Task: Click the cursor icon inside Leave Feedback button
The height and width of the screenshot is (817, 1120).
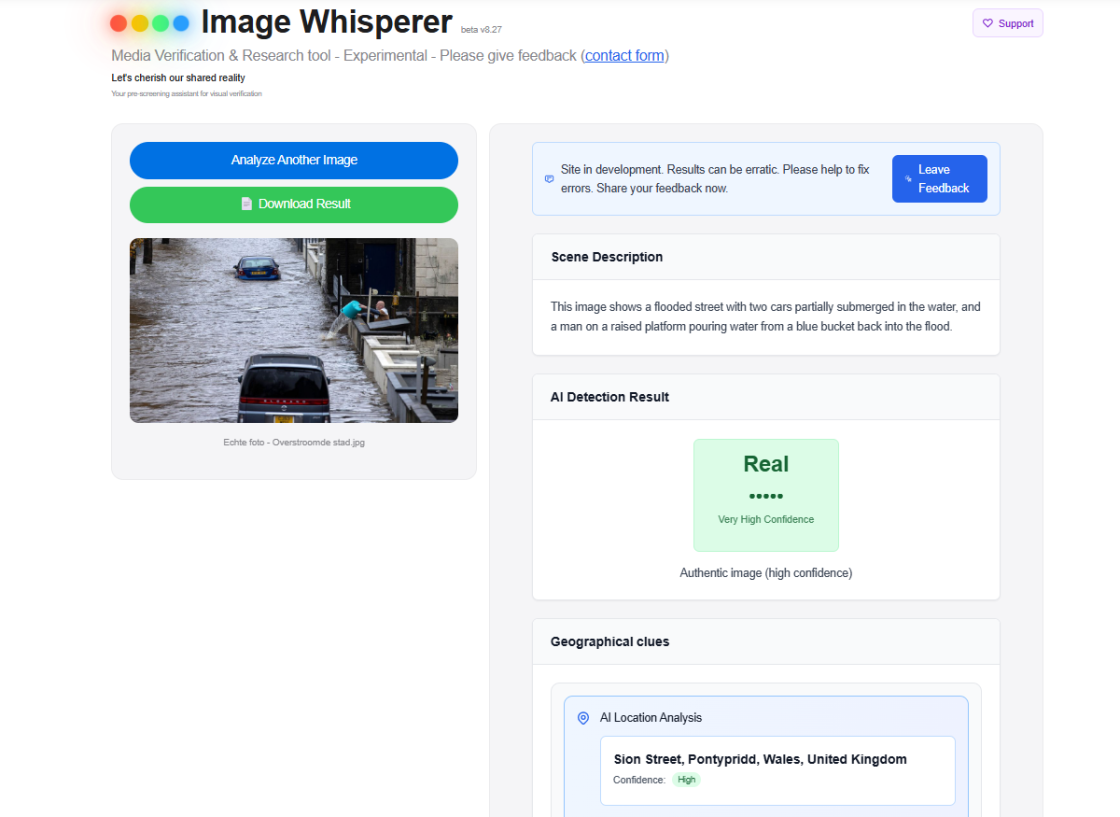Action: pos(907,178)
